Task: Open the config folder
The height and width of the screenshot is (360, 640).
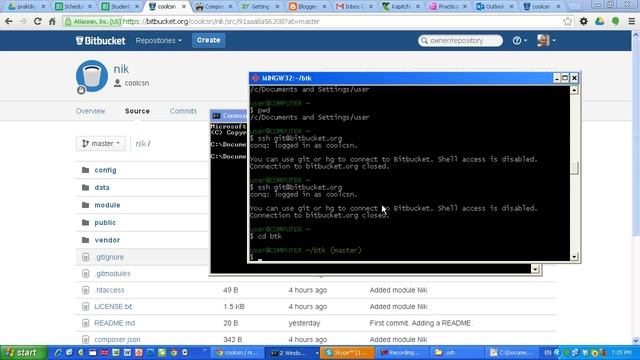Action: (105, 170)
